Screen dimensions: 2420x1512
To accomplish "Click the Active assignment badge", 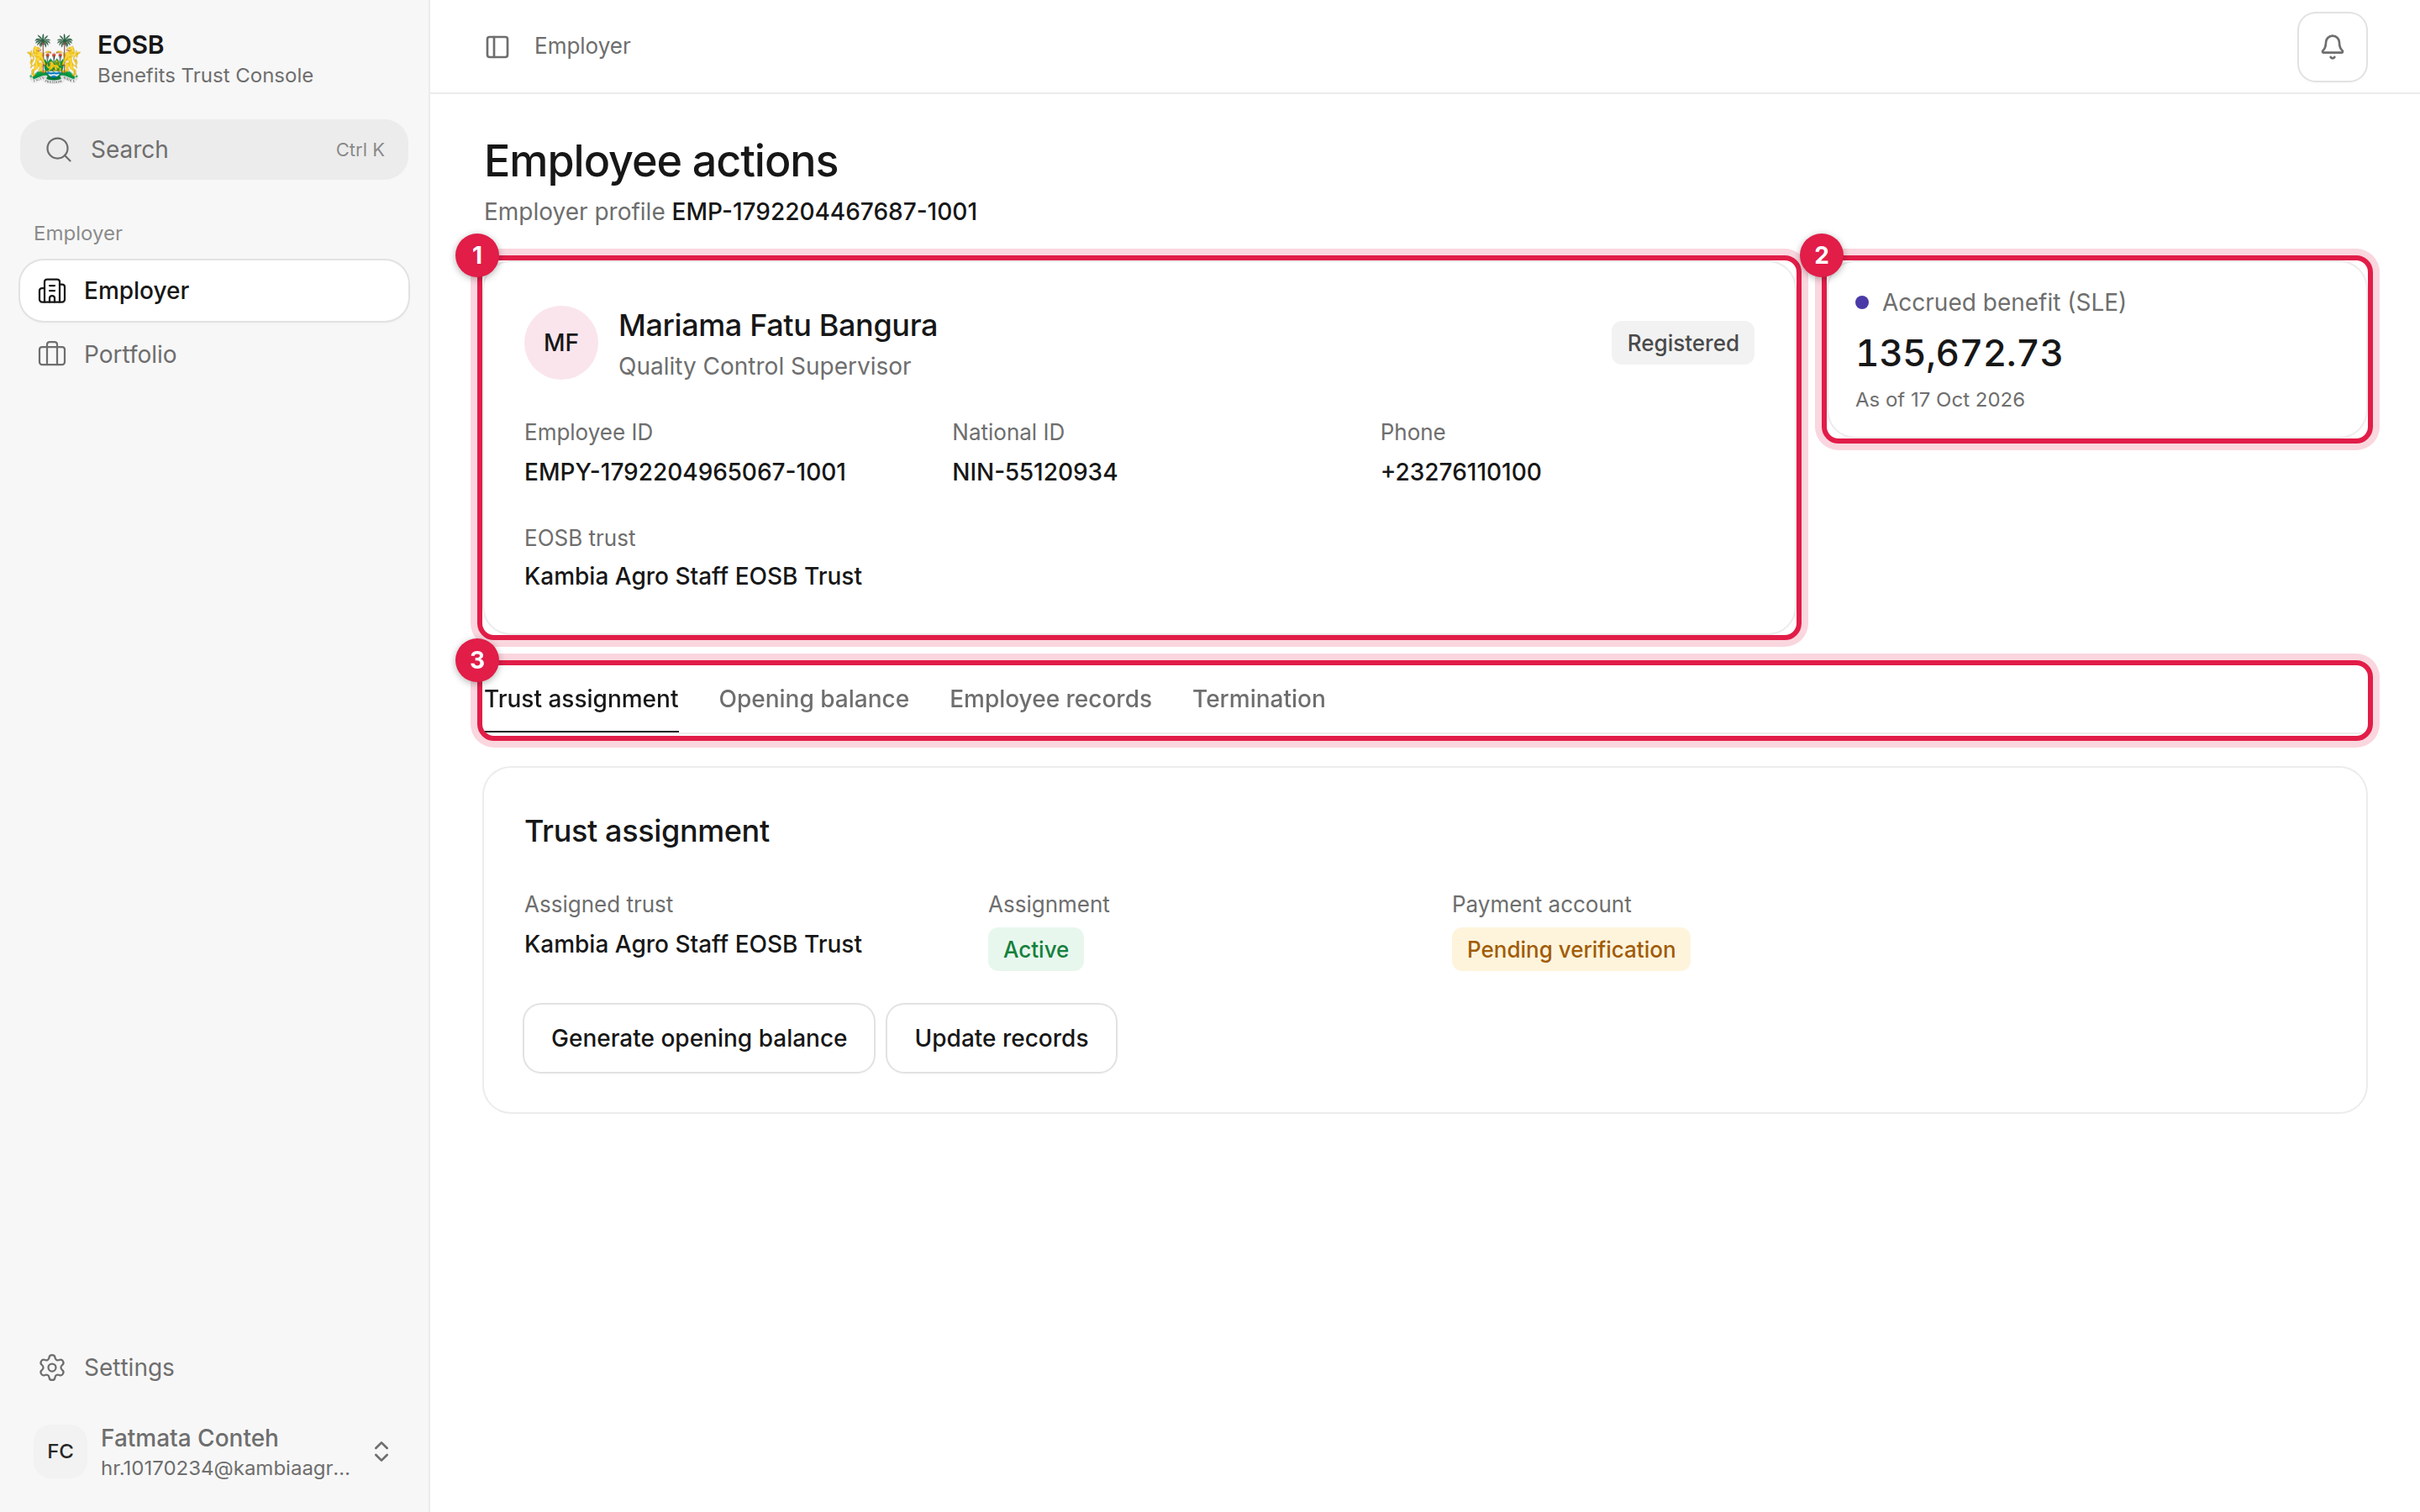I will click(x=1035, y=949).
